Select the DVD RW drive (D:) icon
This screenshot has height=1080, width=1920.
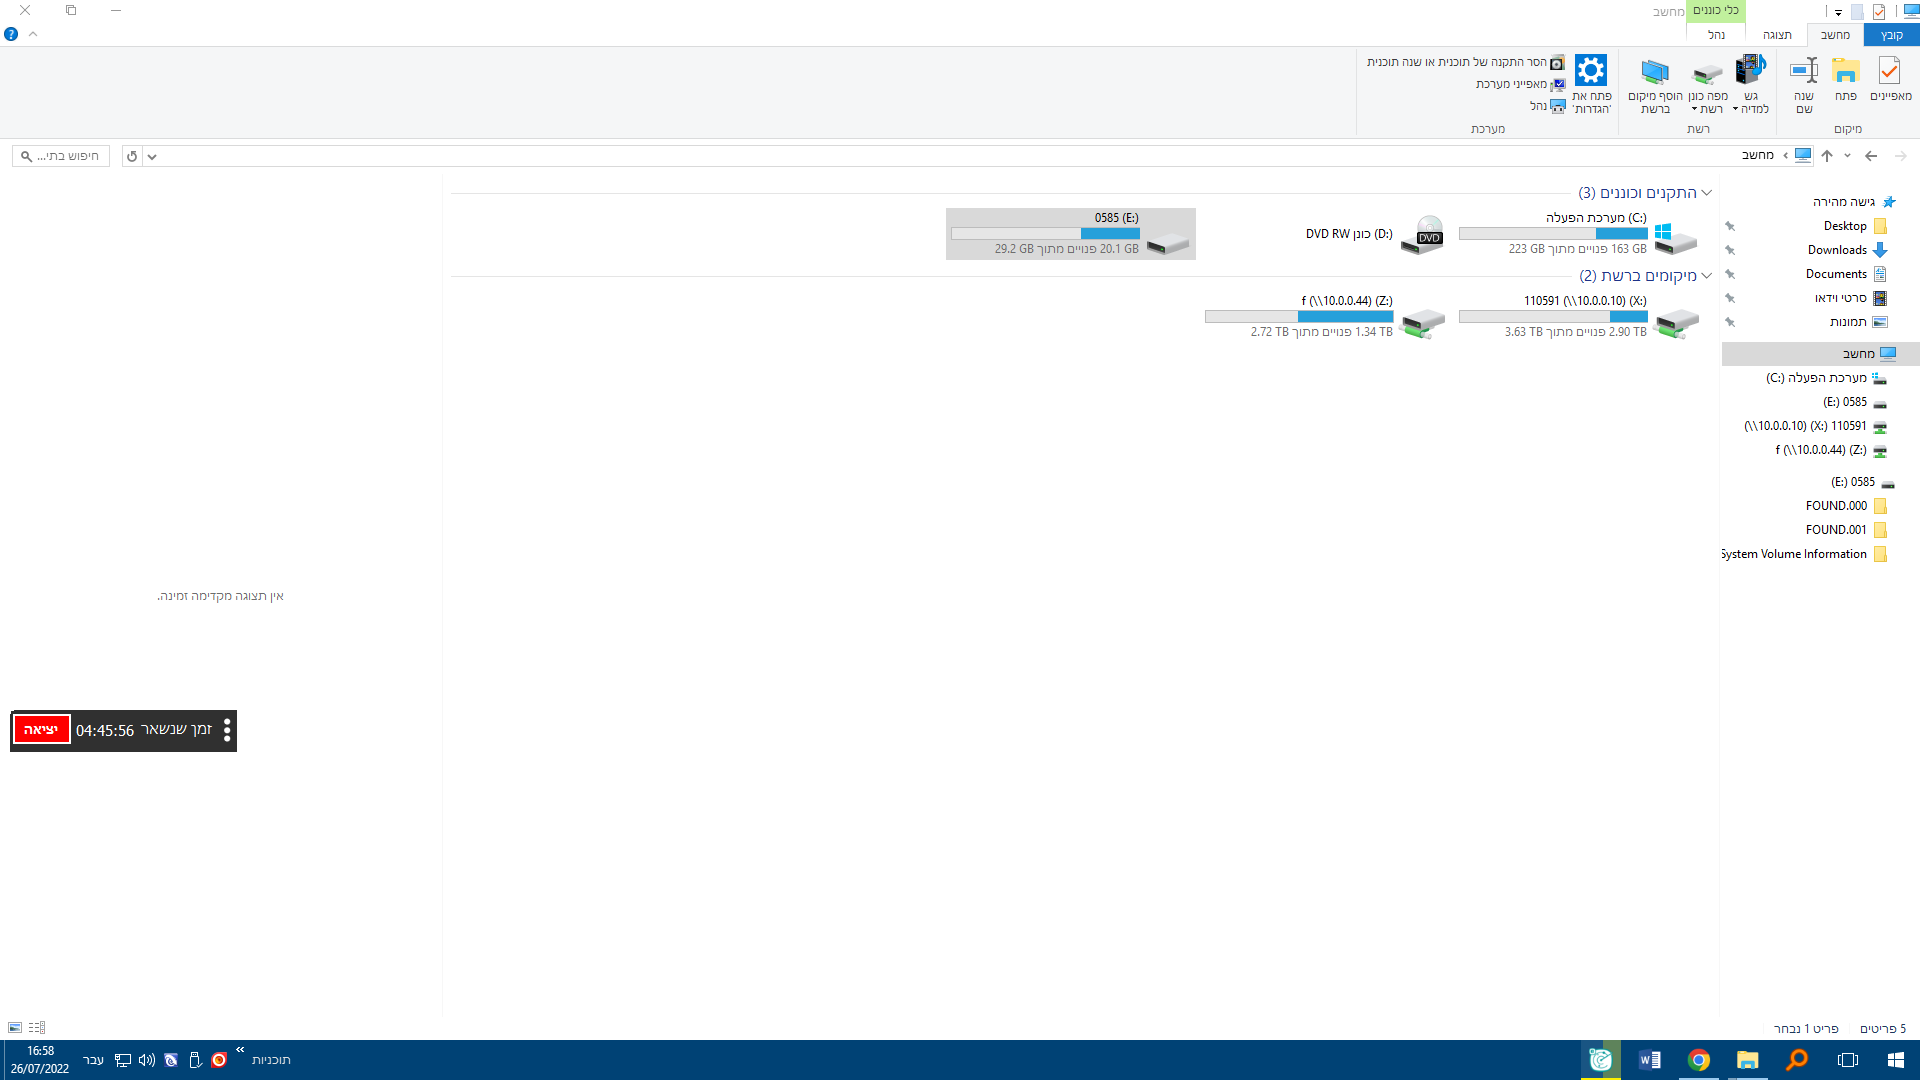coord(1422,234)
